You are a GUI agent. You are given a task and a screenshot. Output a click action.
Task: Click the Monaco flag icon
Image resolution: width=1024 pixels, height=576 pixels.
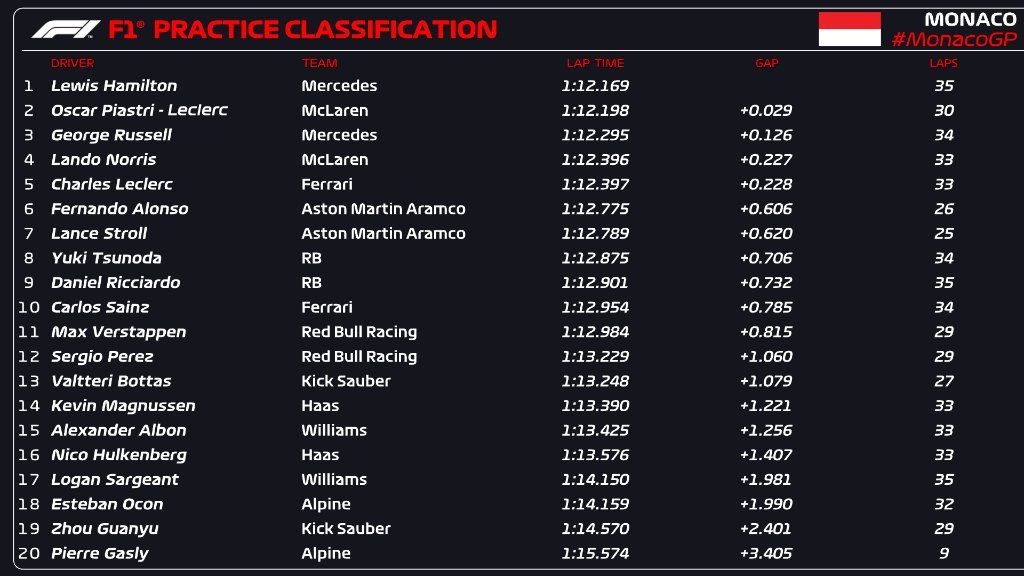coord(849,29)
